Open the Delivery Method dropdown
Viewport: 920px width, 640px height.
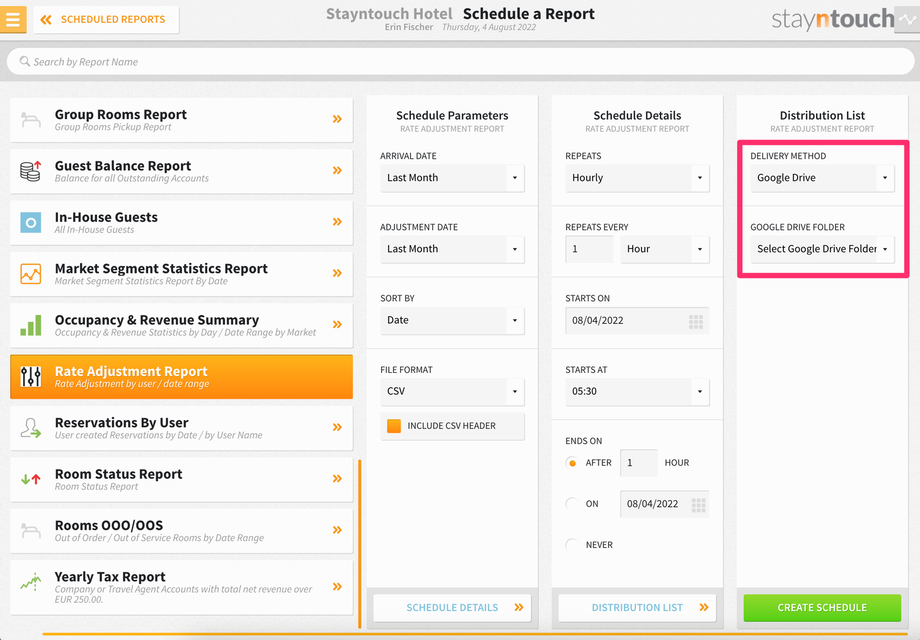tap(822, 178)
